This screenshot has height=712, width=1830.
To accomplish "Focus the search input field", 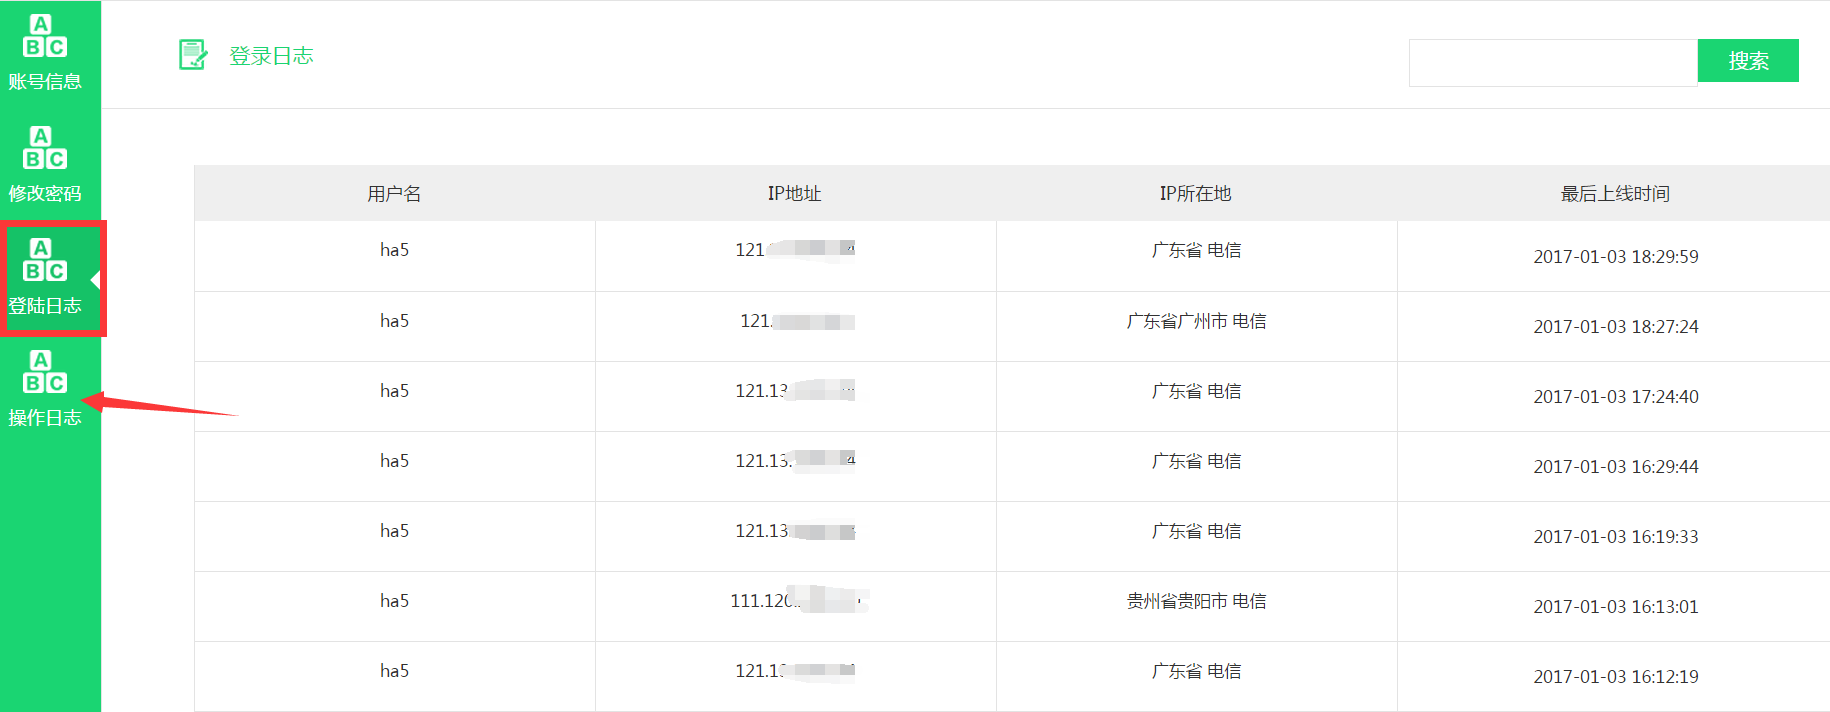I will pyautogui.click(x=1552, y=63).
